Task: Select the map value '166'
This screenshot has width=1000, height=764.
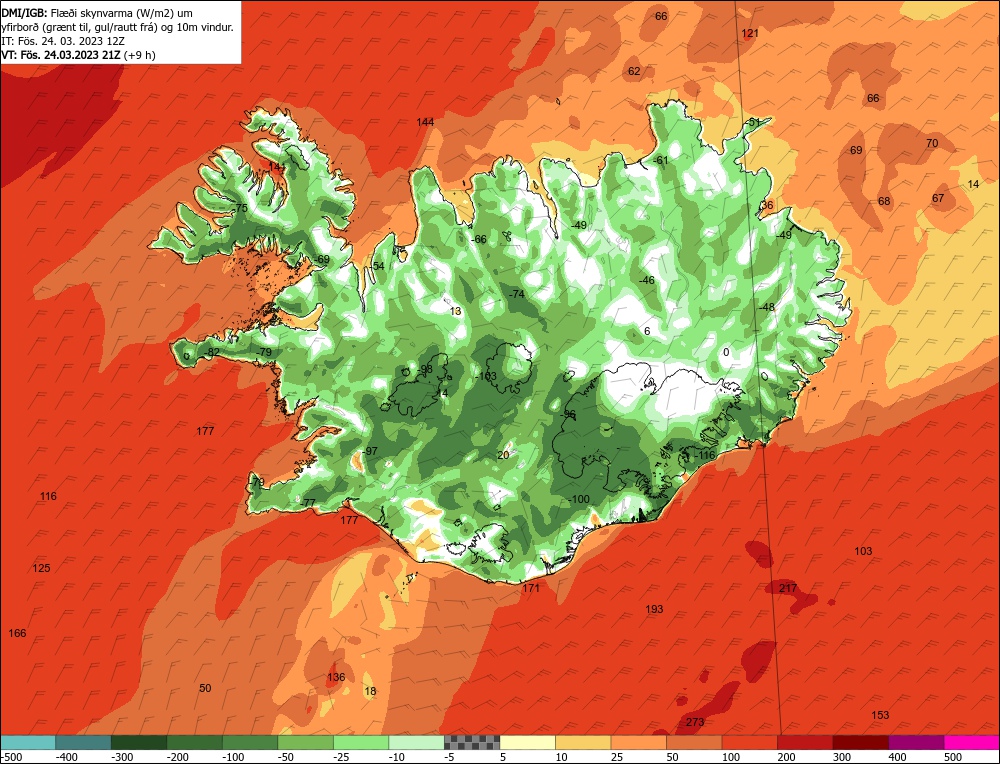Action: tap(17, 634)
